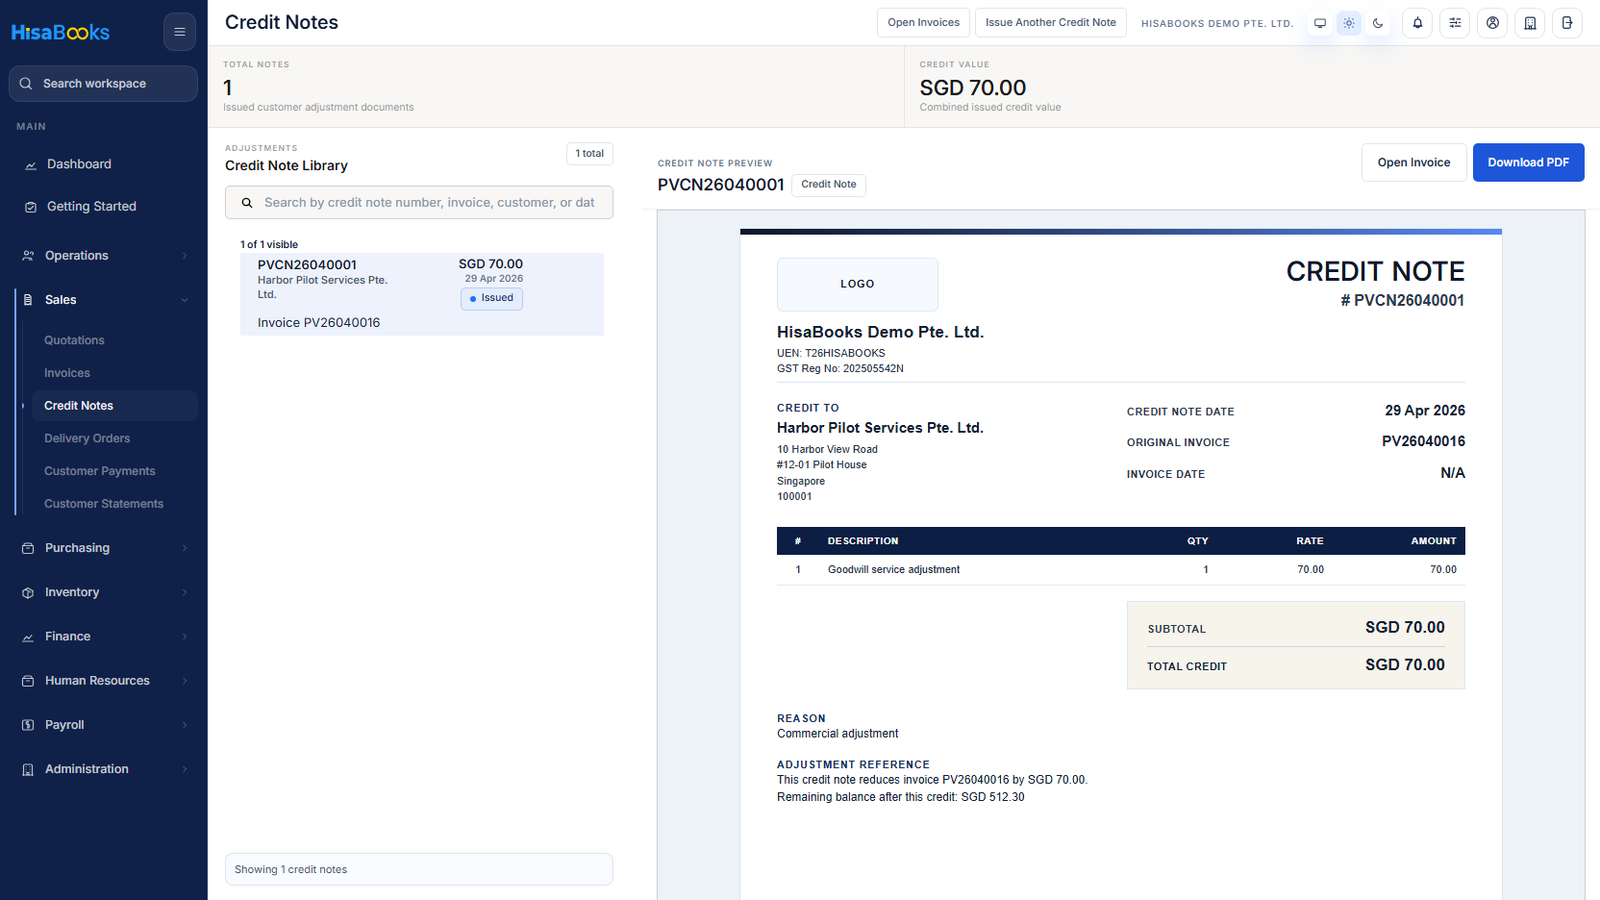Click the original invoice number PV26040016 in preview
The width and height of the screenshot is (1600, 900).
pos(1423,441)
